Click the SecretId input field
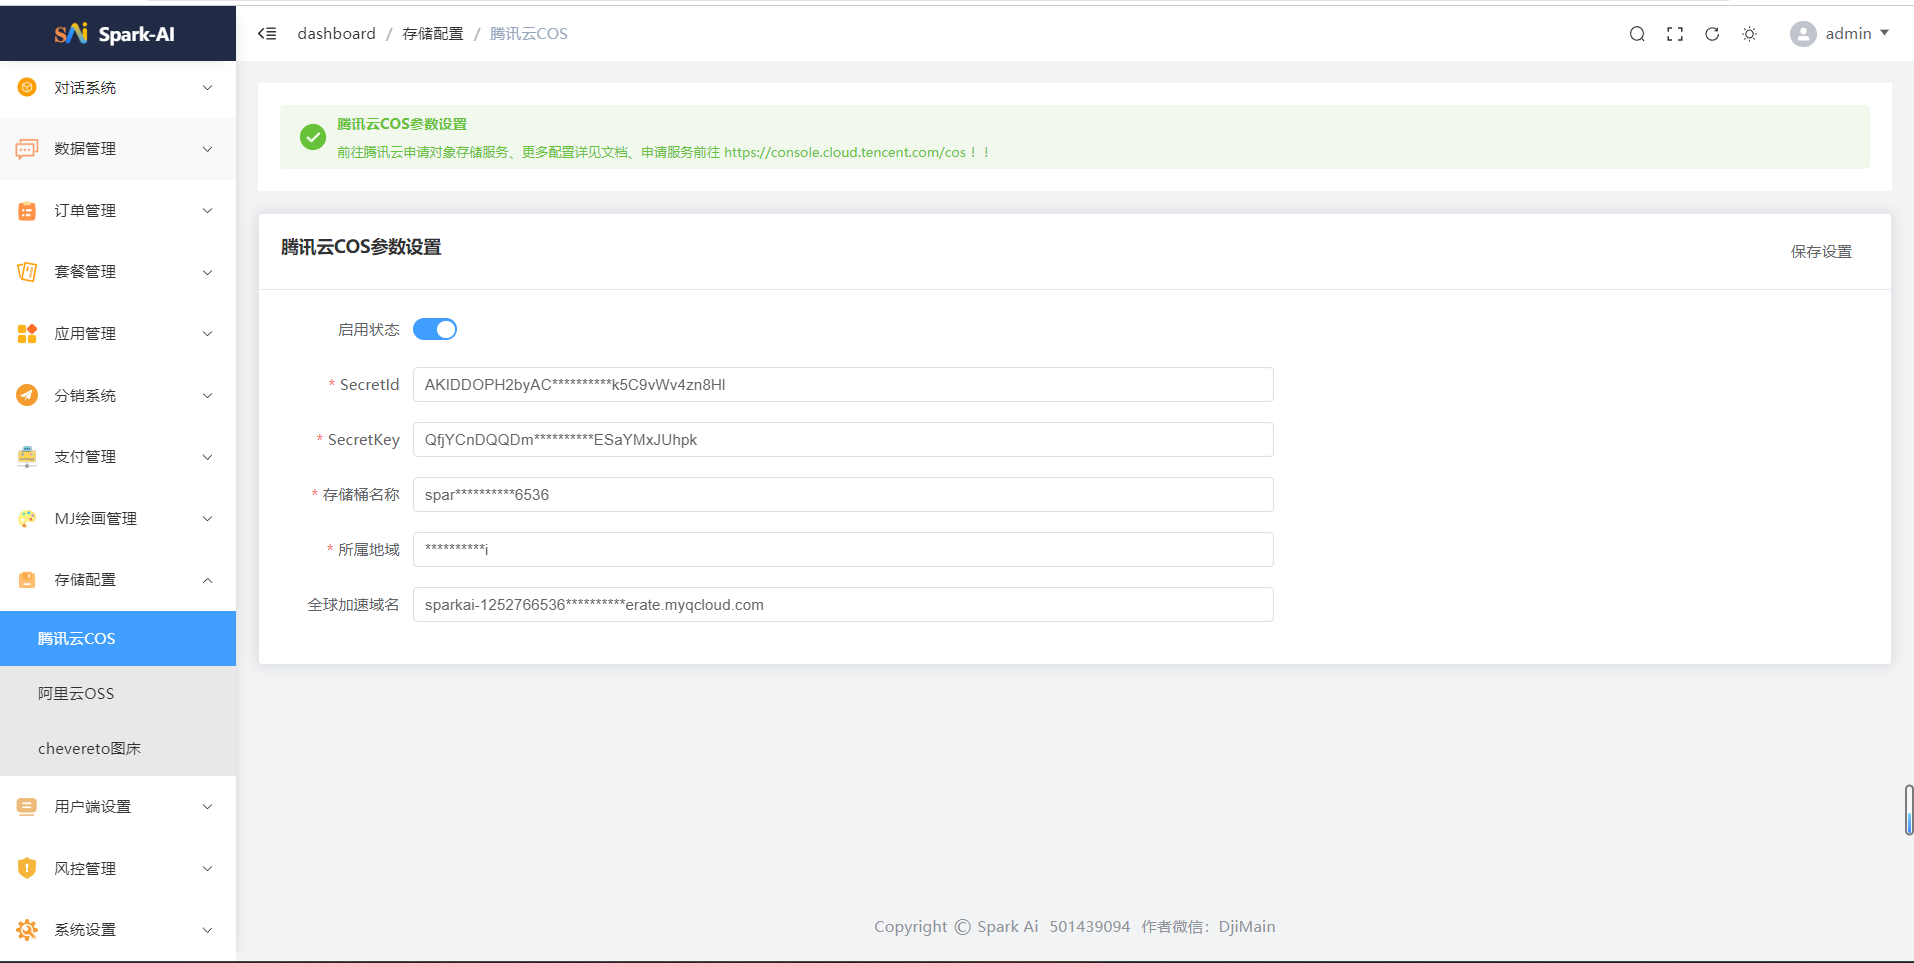This screenshot has height=963, width=1914. pyautogui.click(x=842, y=385)
